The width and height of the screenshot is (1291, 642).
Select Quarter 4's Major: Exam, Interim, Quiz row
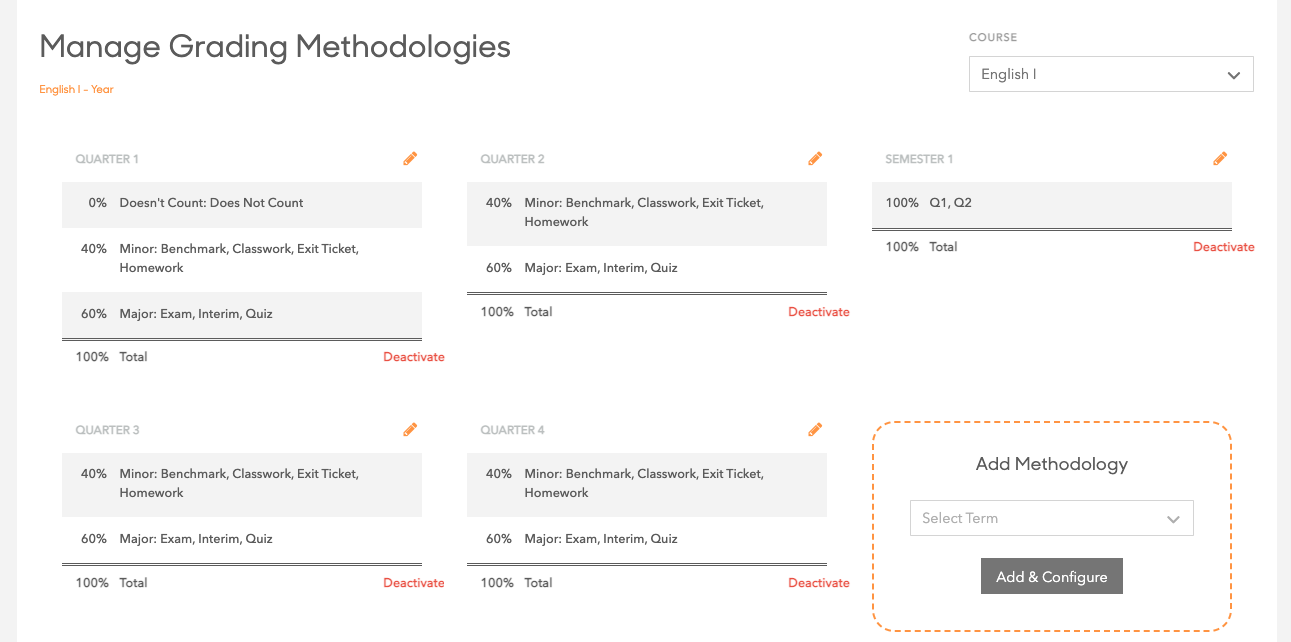pyautogui.click(x=646, y=539)
